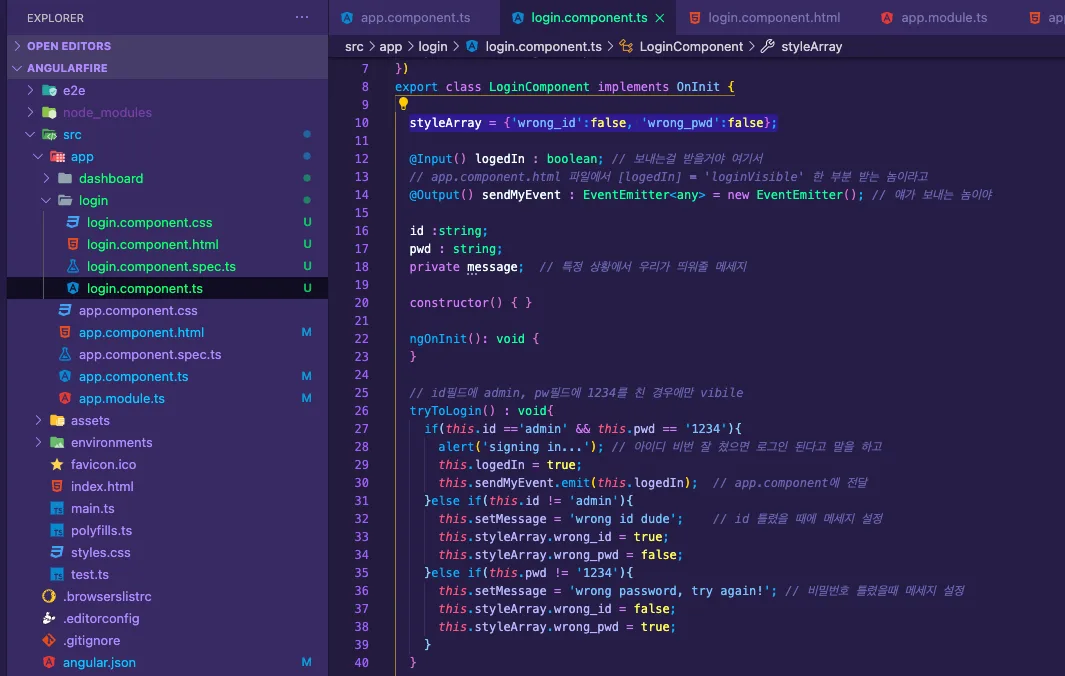Open Explorer more actions ellipsis
Image resolution: width=1065 pixels, height=676 pixels.
pos(302,18)
